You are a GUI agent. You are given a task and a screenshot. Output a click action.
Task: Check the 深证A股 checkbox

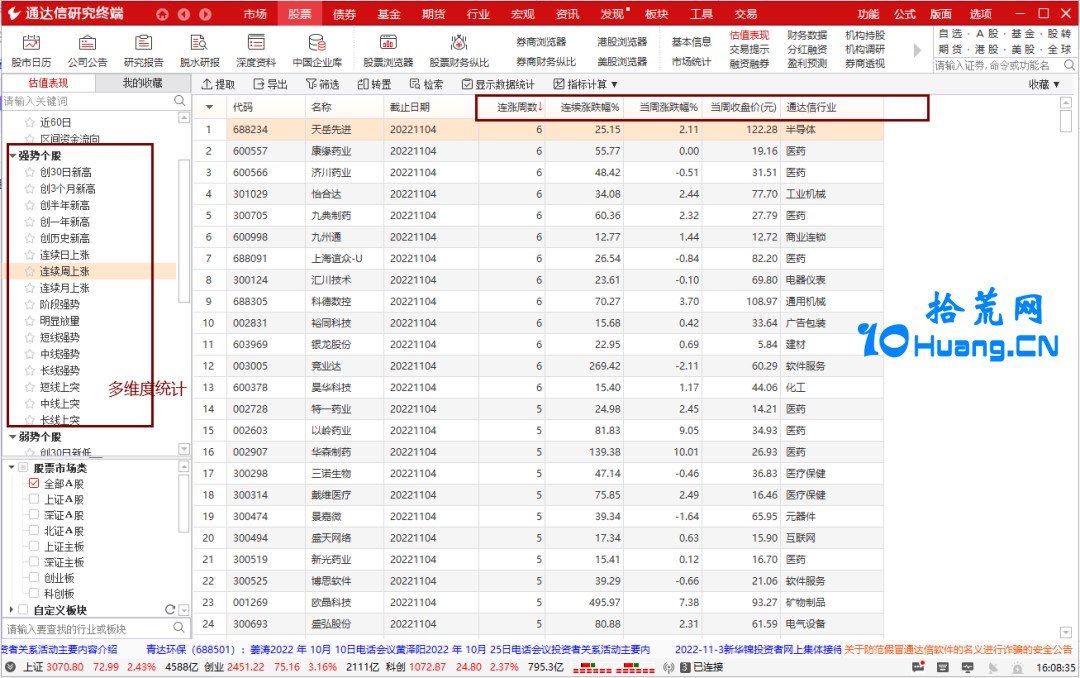coord(34,515)
